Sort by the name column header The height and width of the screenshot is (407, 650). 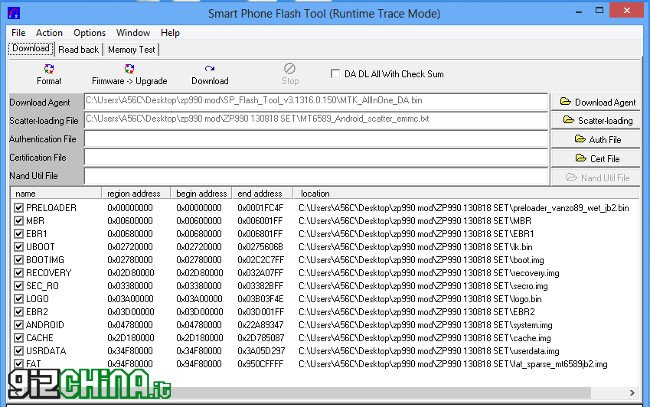[x=56, y=194]
